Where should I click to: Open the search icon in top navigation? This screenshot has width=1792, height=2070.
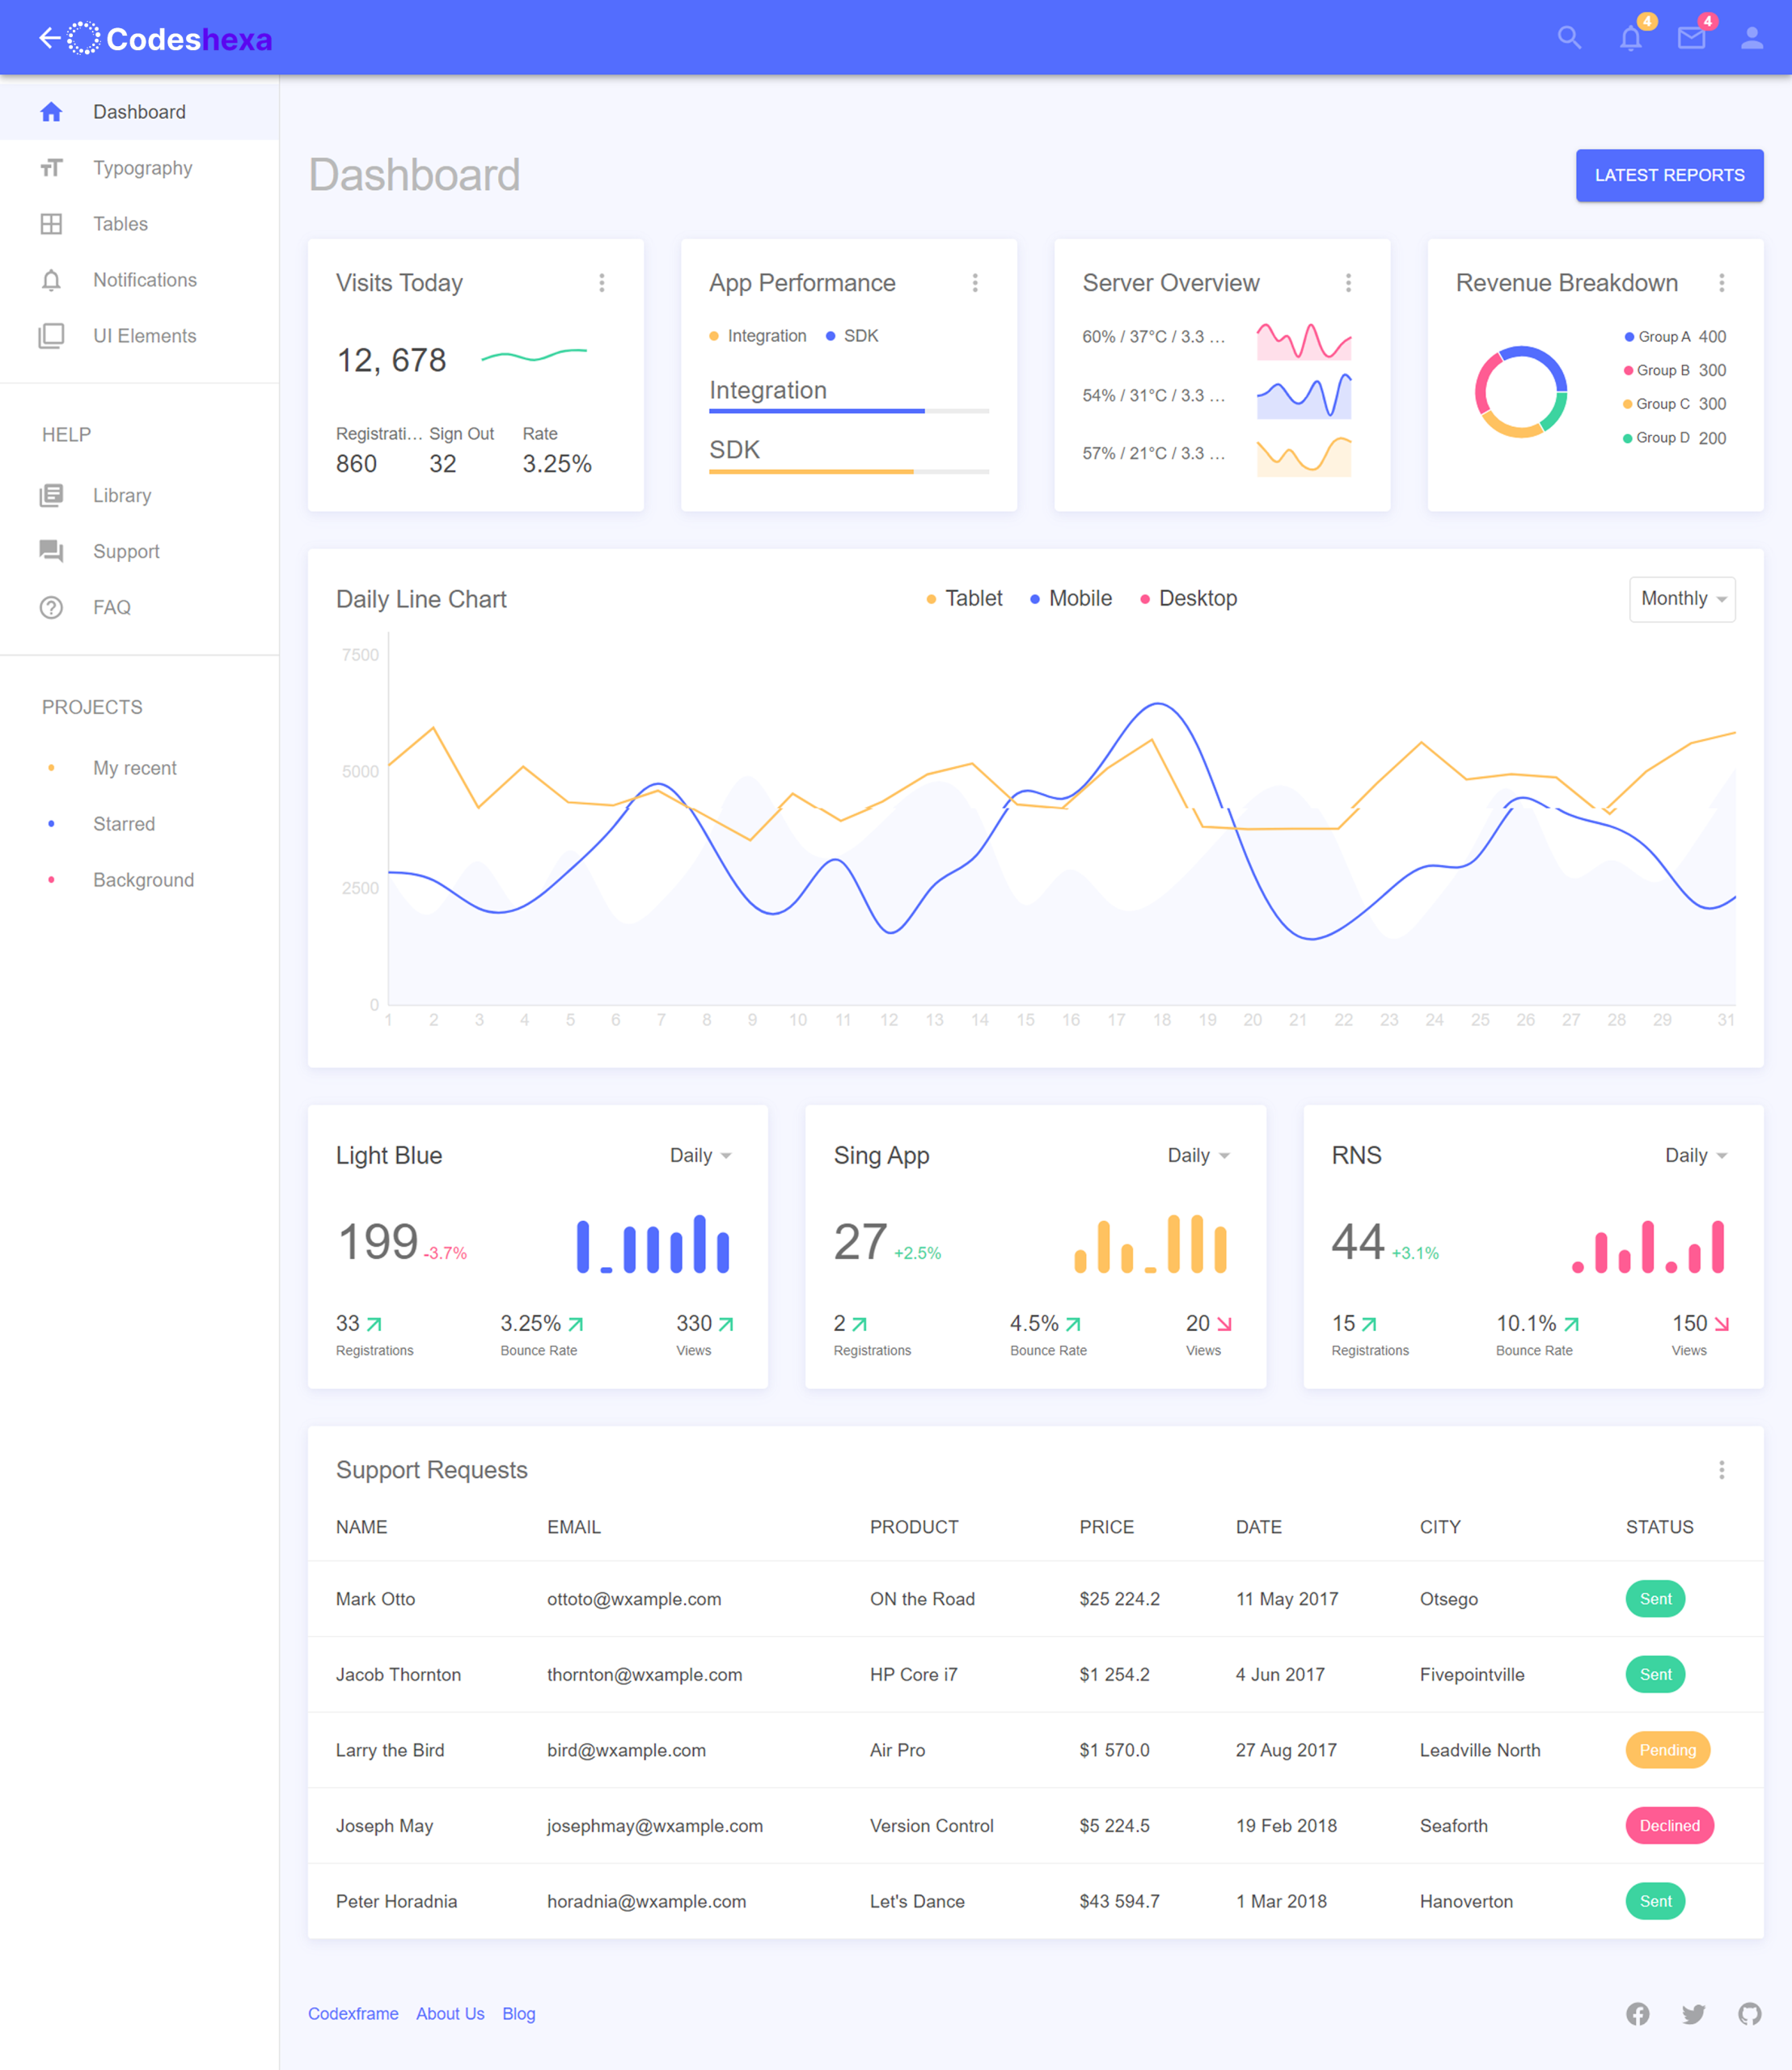[1569, 37]
